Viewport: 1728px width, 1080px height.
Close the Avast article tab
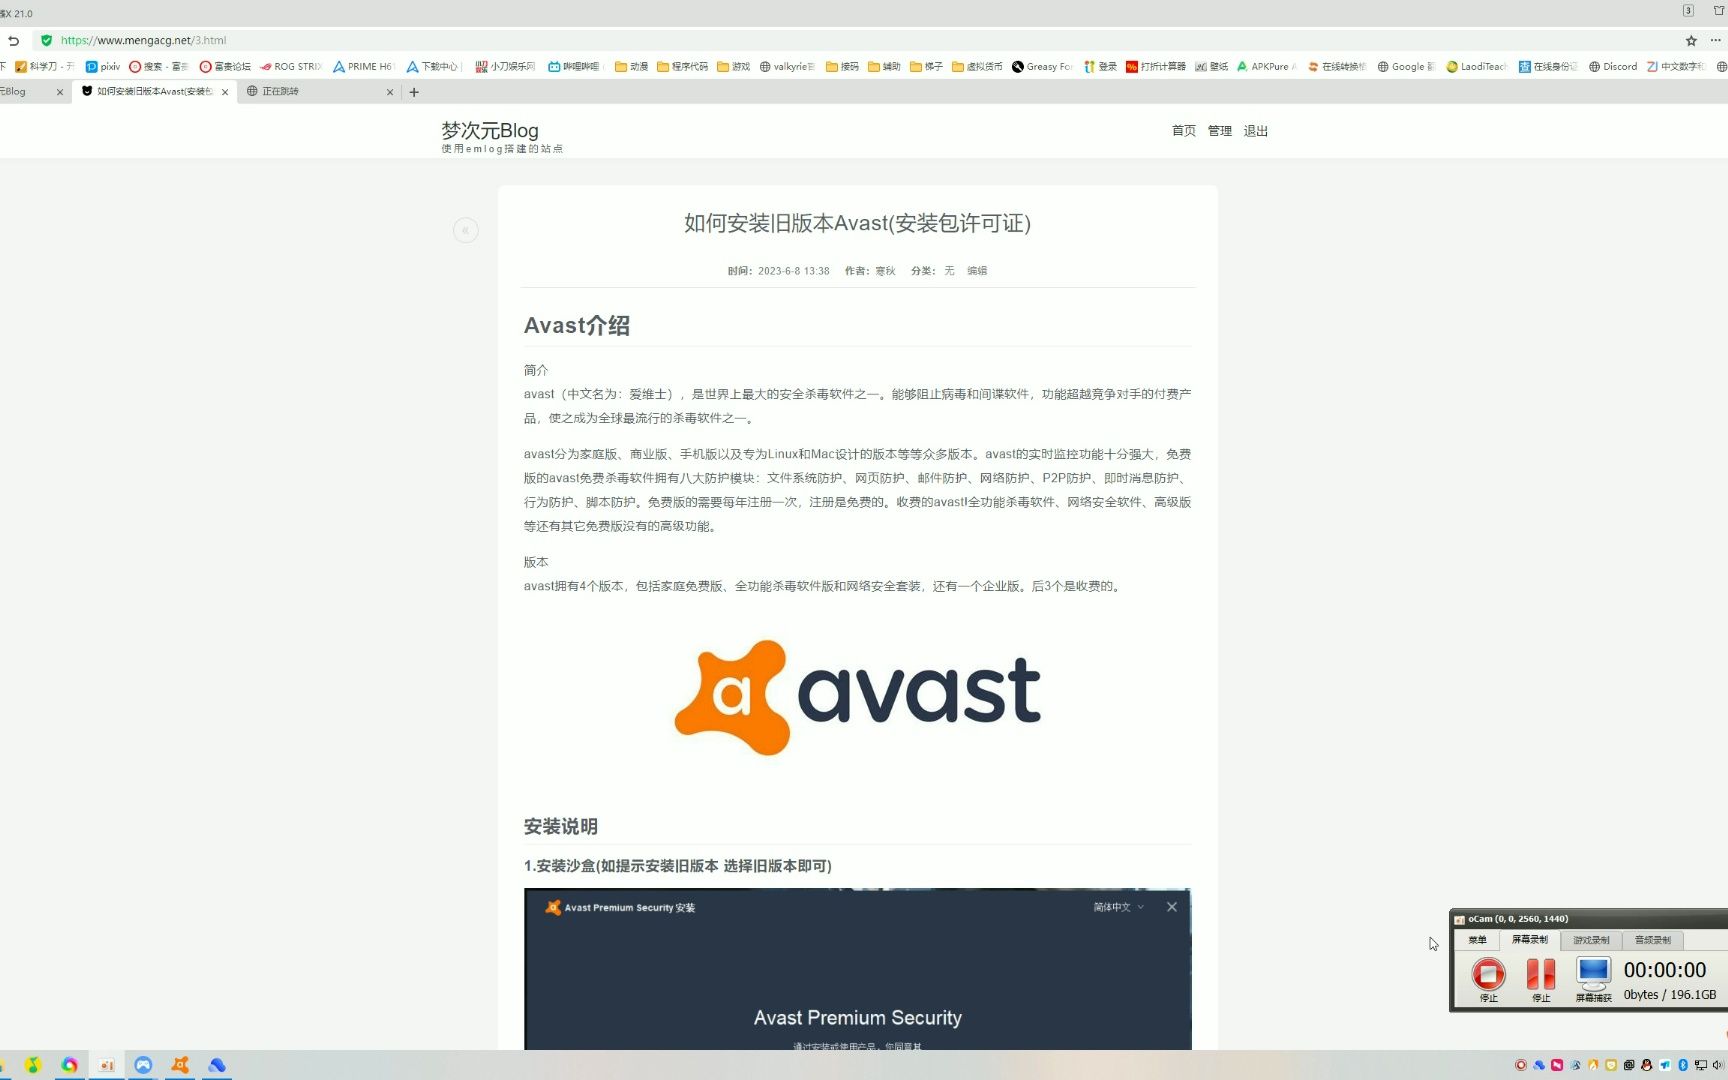coord(225,92)
